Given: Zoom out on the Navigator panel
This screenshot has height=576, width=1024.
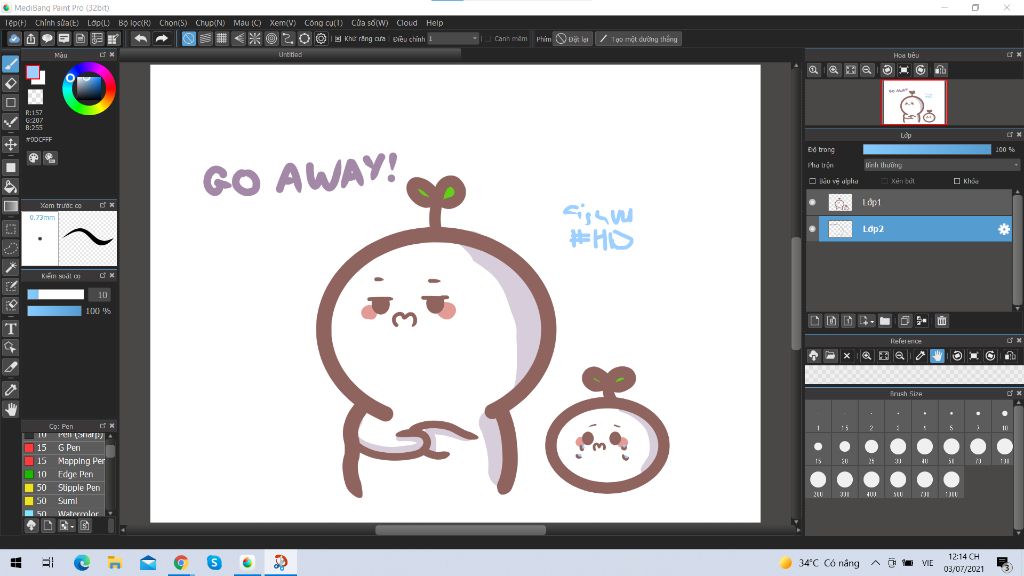Looking at the screenshot, I should [x=867, y=70].
